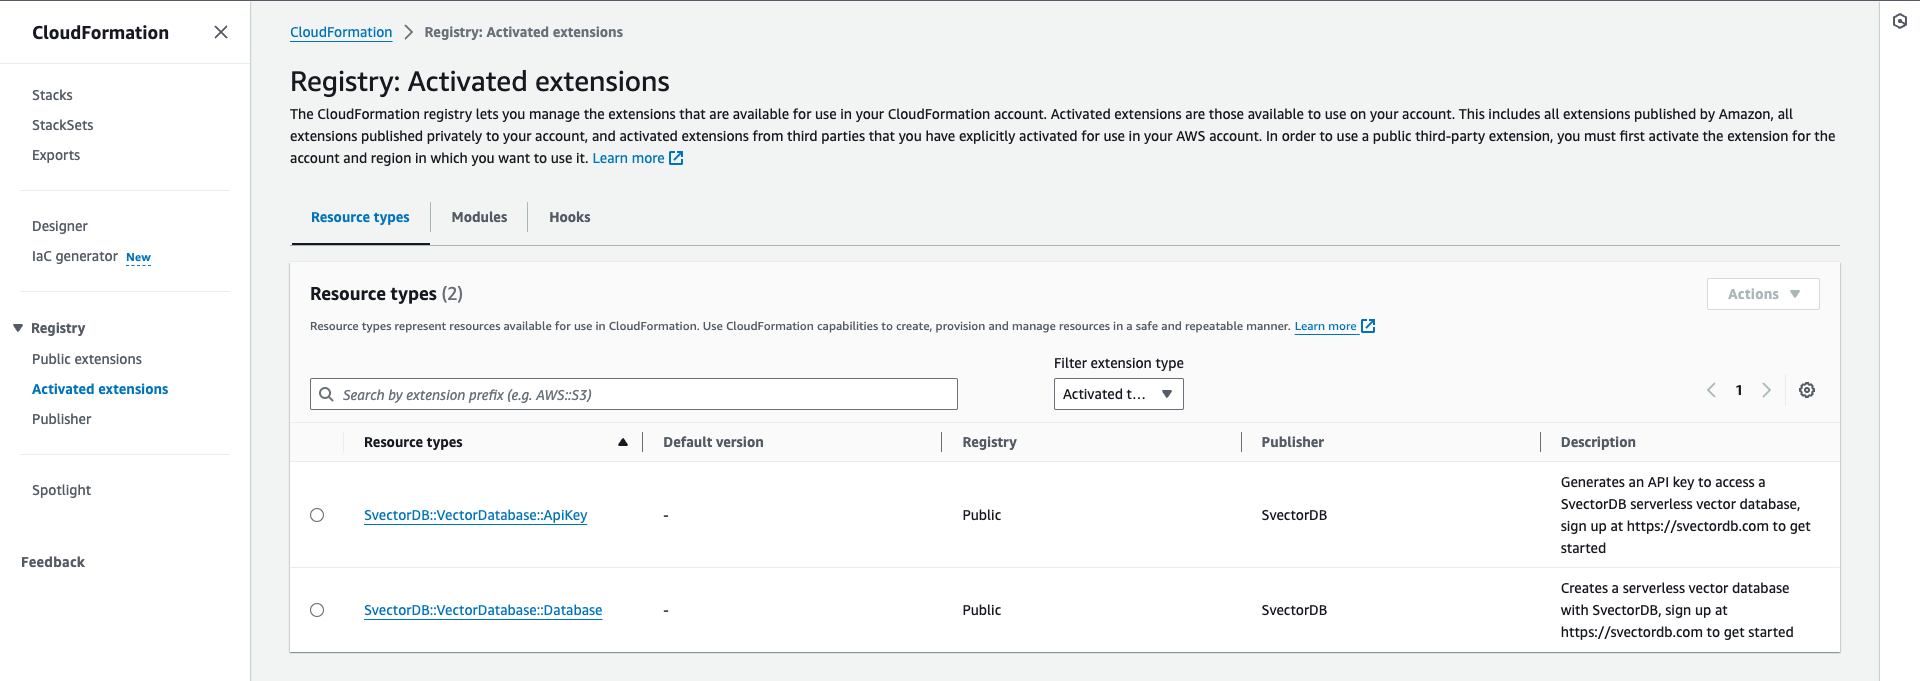The image size is (1920, 681).
Task: Open Designer in the sidebar
Action: (x=60, y=226)
